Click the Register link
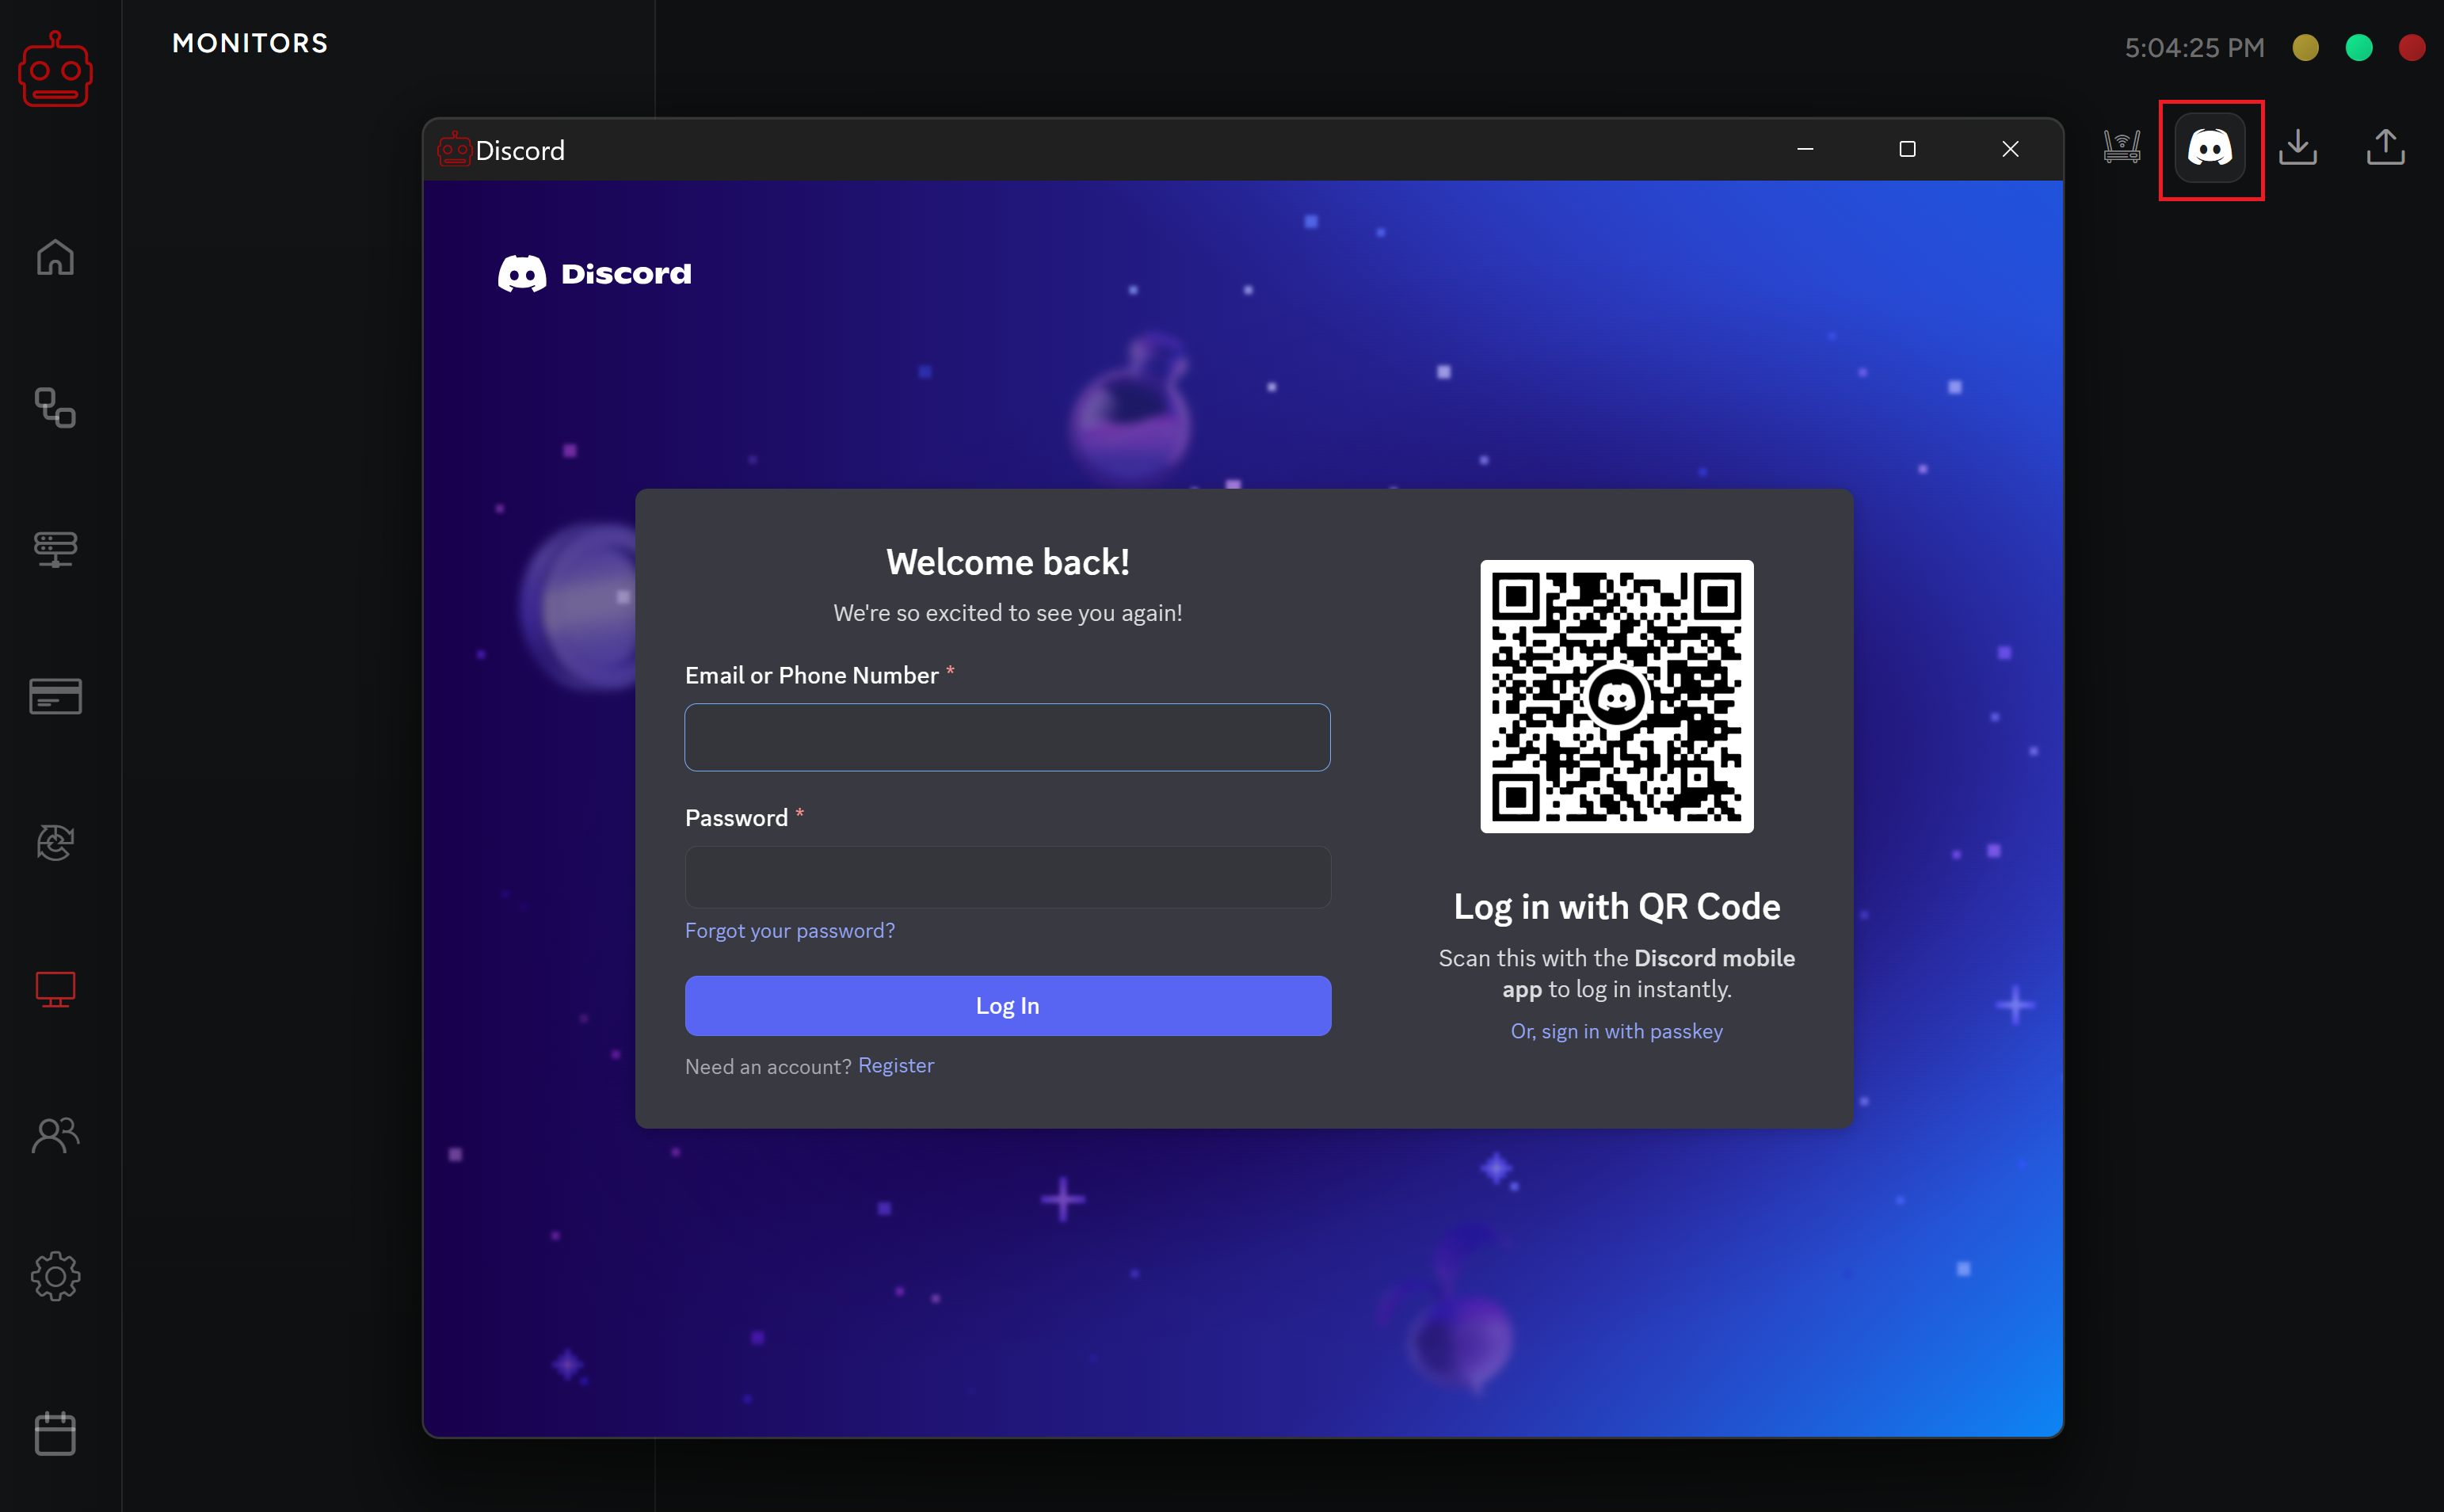This screenshot has width=2444, height=1512. [895, 1065]
